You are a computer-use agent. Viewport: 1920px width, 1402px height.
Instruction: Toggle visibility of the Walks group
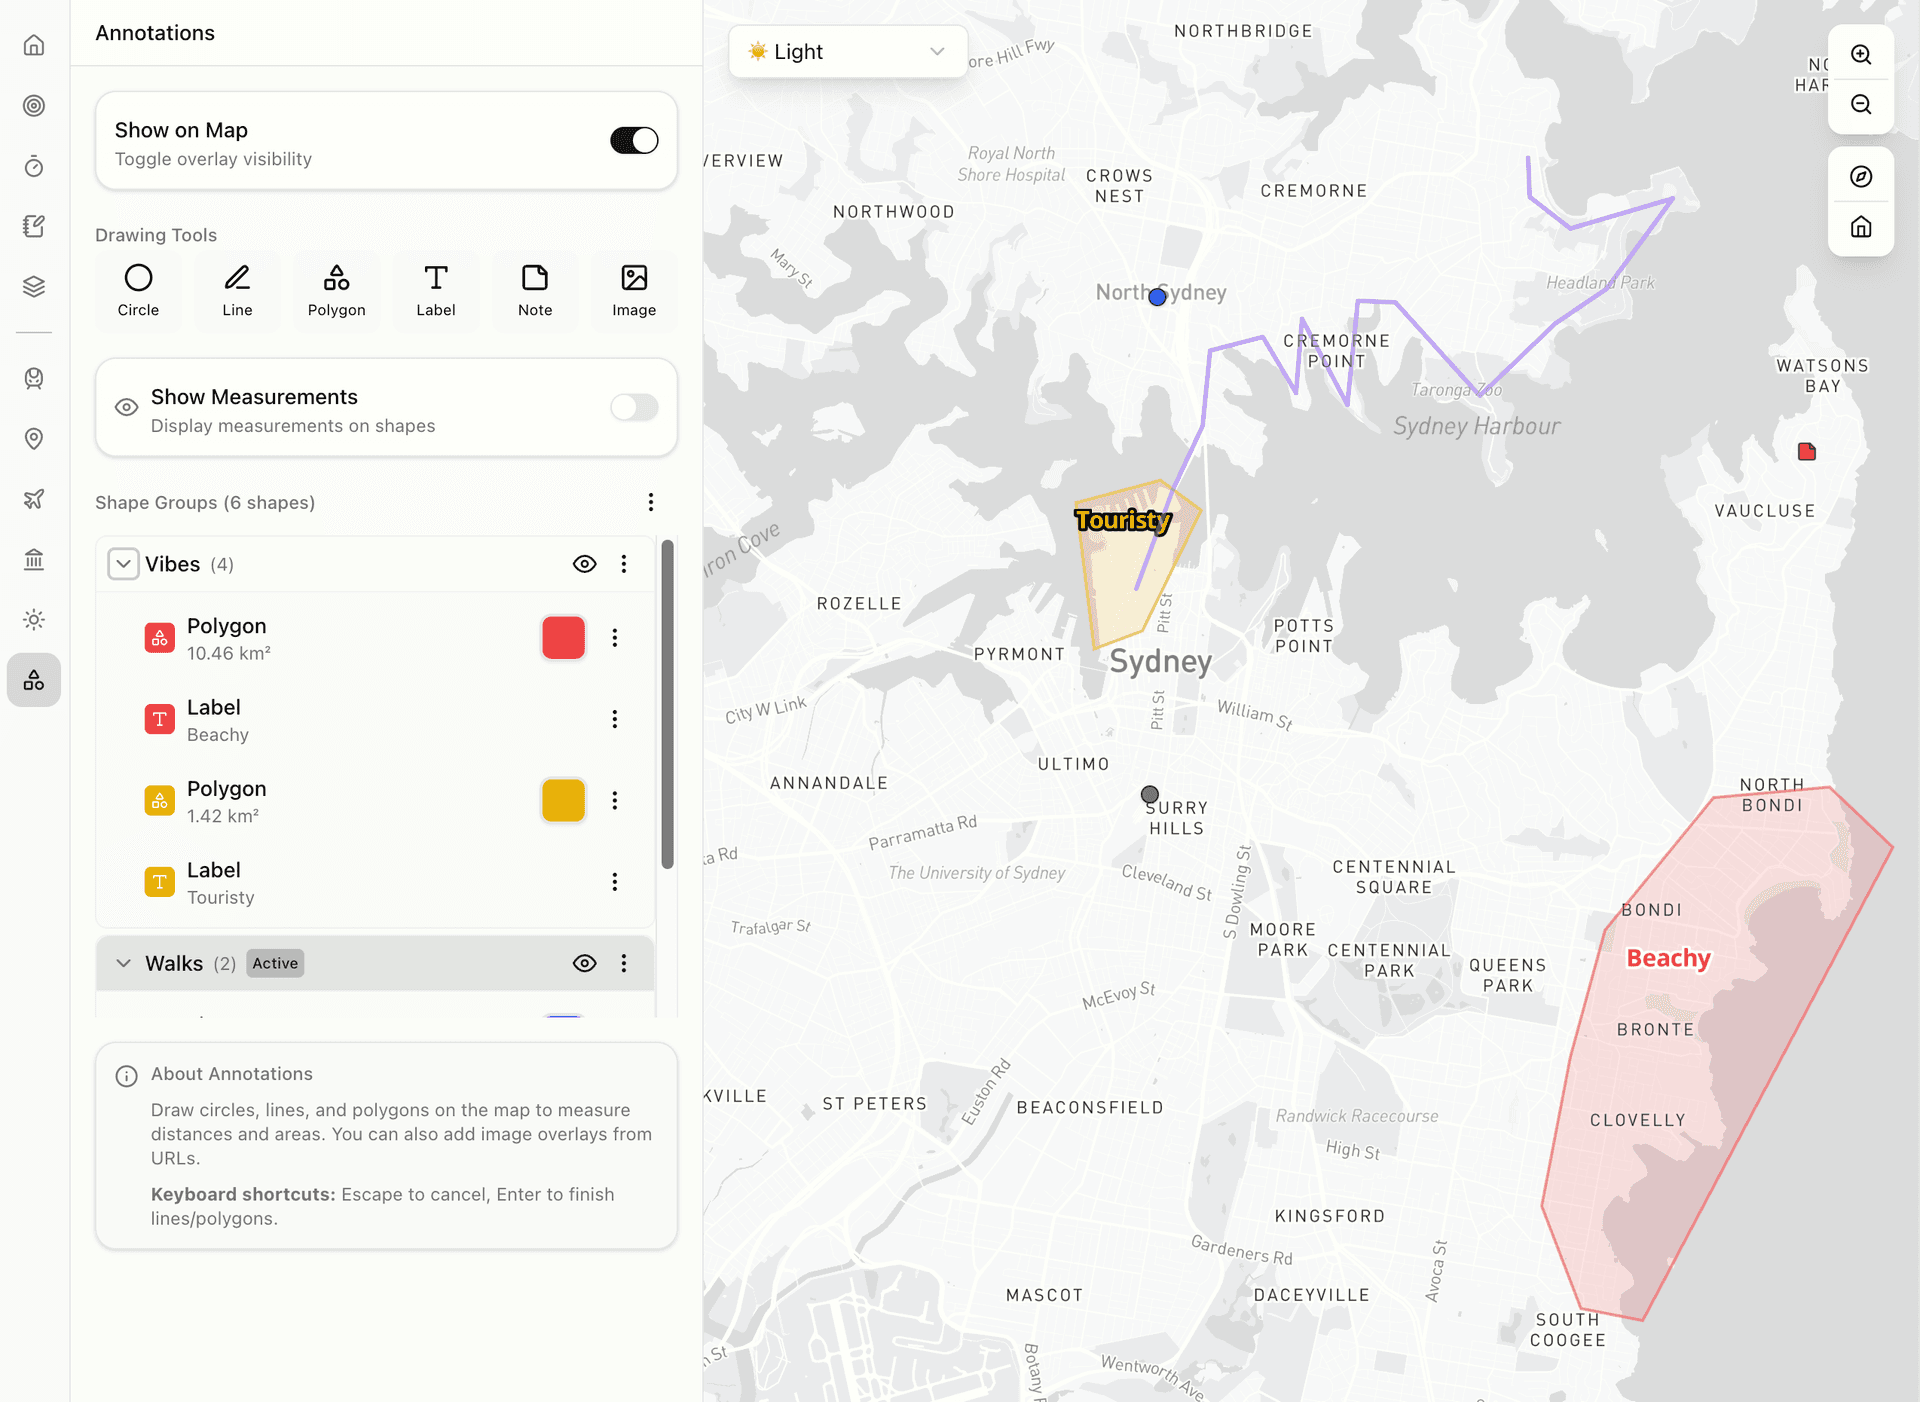584,963
